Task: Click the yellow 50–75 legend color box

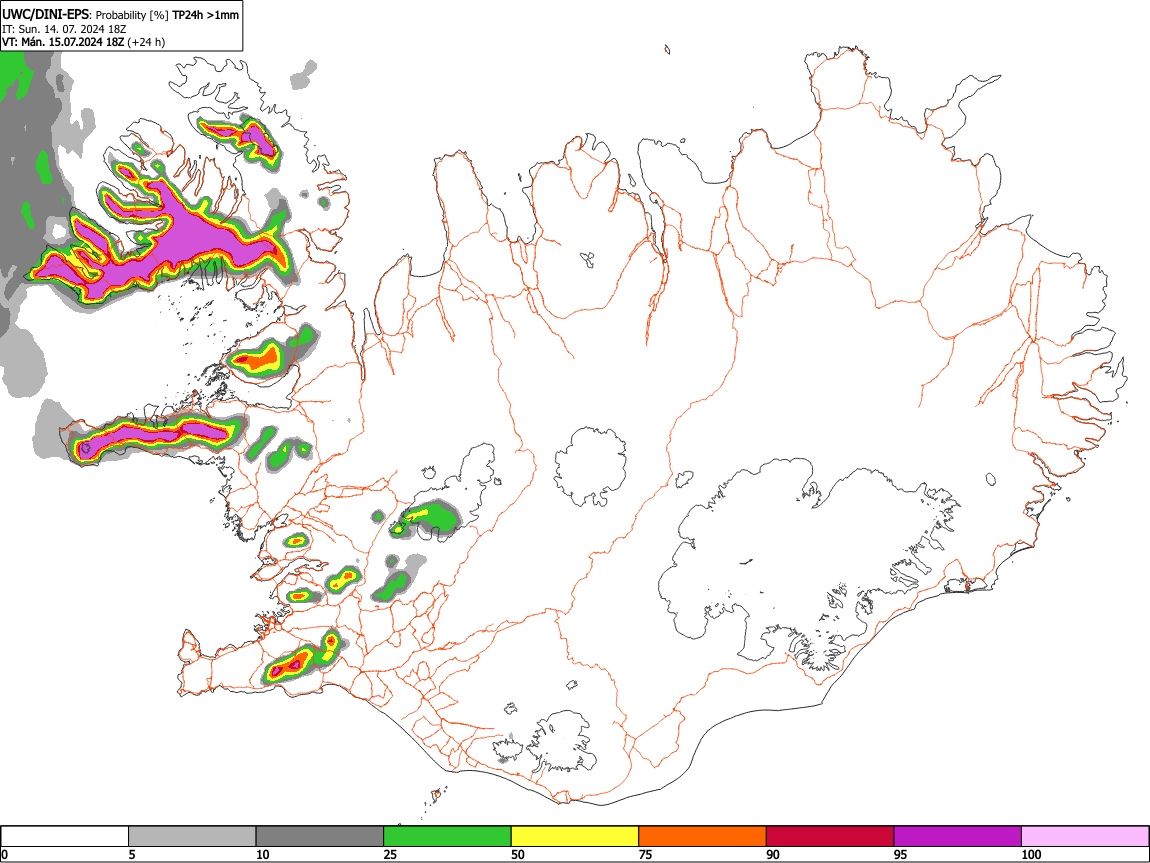Action: tap(575, 837)
